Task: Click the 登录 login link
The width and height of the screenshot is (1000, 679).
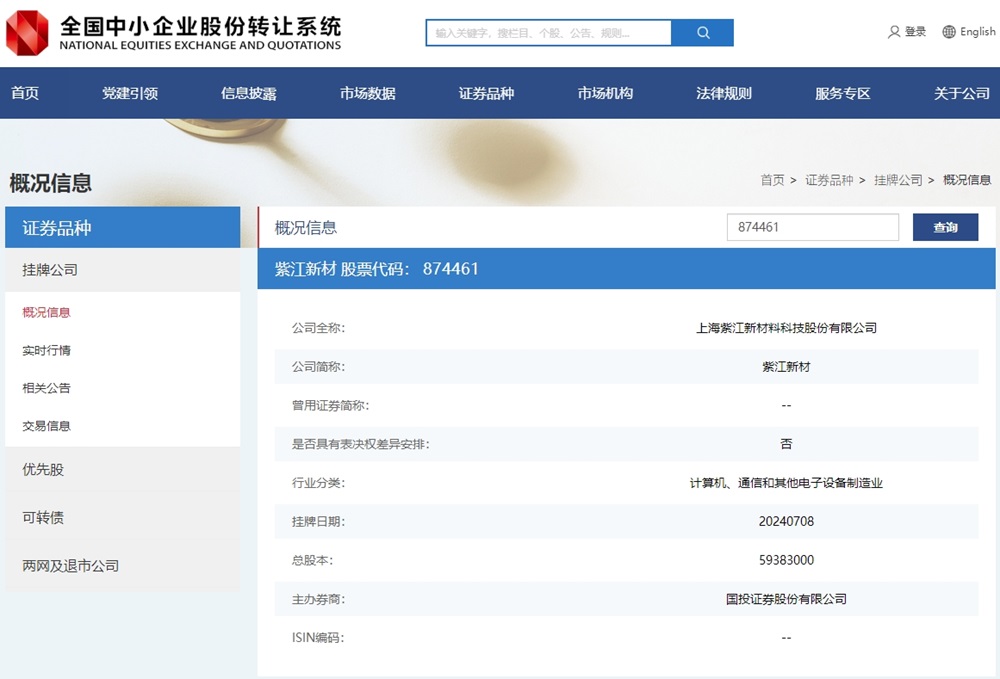Action: point(913,31)
